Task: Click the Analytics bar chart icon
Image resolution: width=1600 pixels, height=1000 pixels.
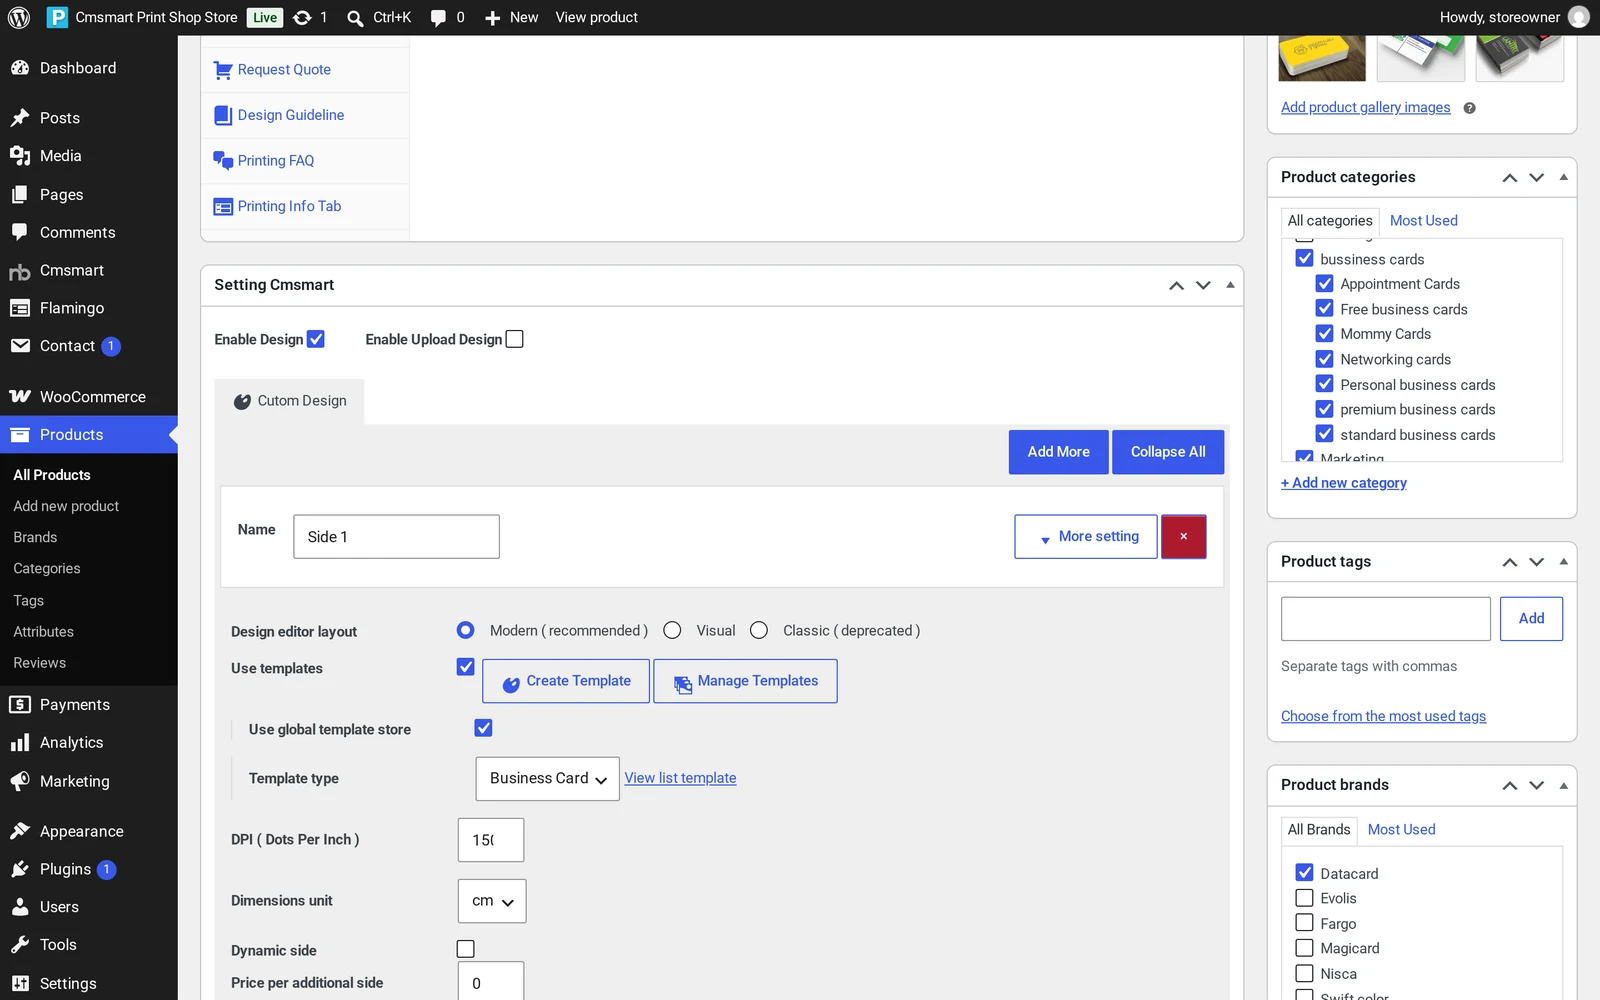Action: pos(20,743)
